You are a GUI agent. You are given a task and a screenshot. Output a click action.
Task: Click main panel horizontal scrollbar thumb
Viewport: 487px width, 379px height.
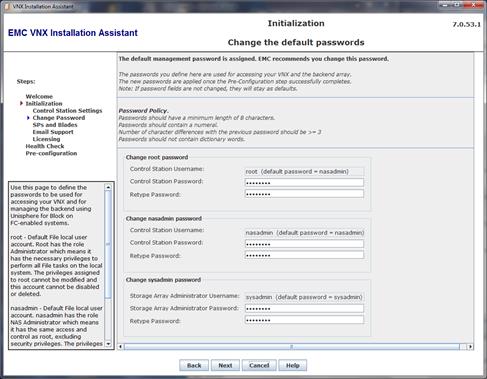tap(292, 347)
